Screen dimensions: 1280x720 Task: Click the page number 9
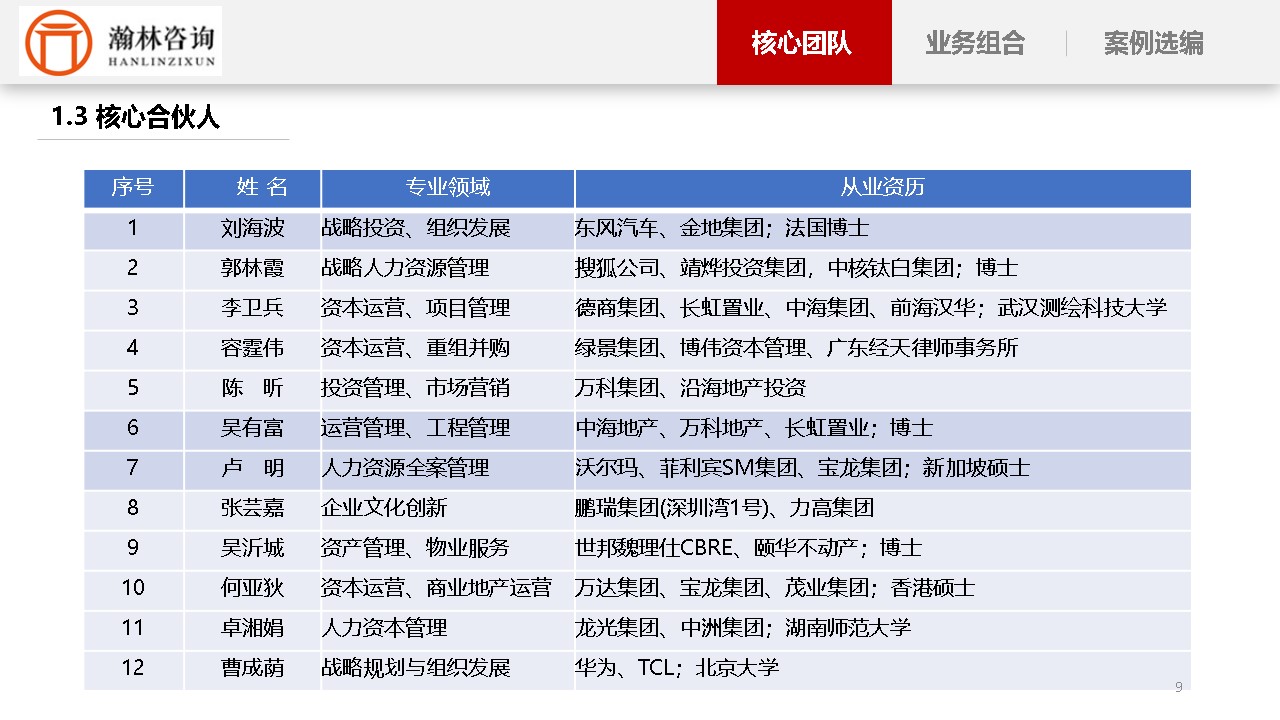click(1179, 687)
